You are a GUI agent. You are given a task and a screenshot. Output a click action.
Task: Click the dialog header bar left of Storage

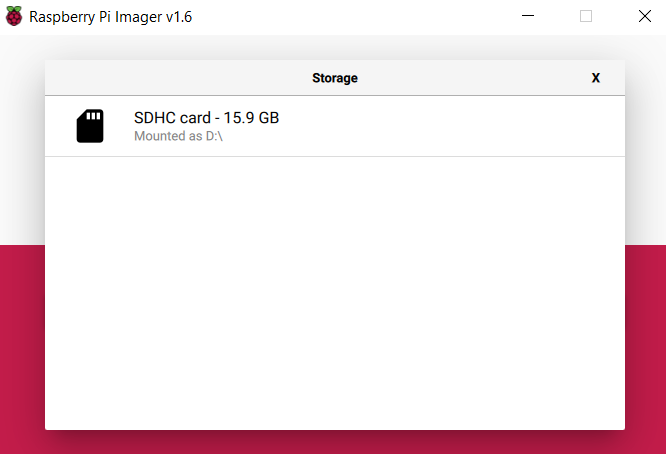pyautogui.click(x=170, y=78)
